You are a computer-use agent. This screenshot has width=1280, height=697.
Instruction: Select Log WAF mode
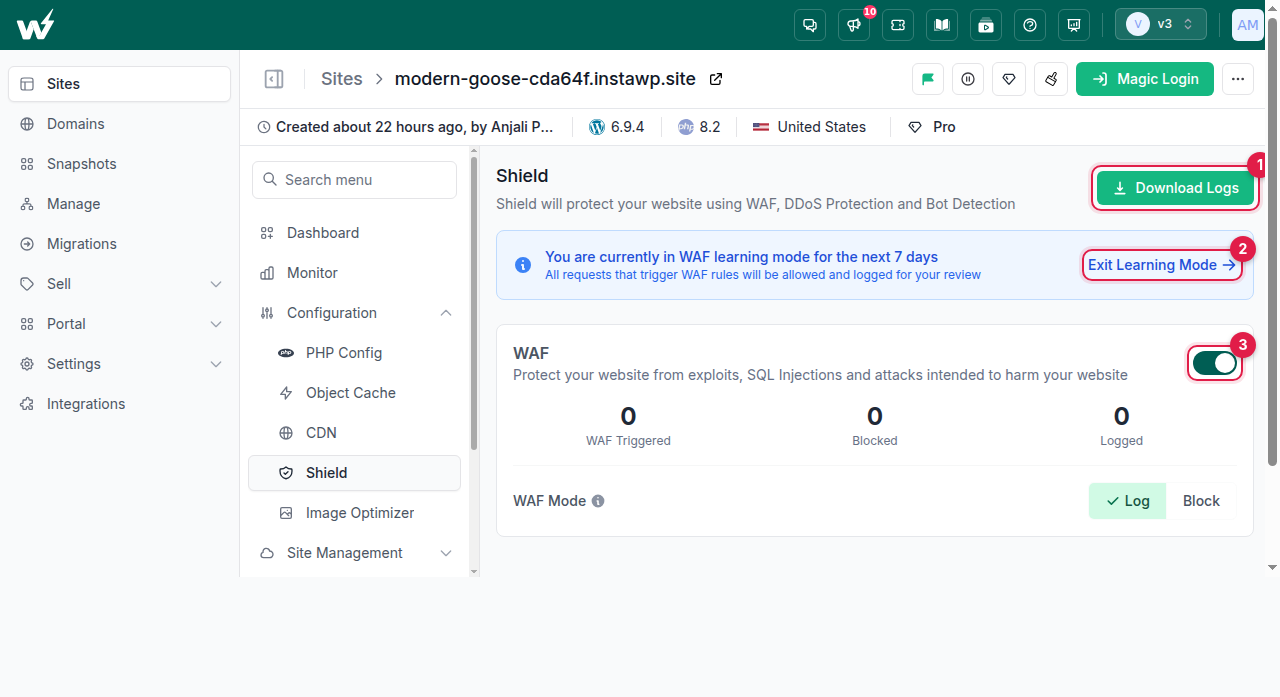pyautogui.click(x=1127, y=501)
